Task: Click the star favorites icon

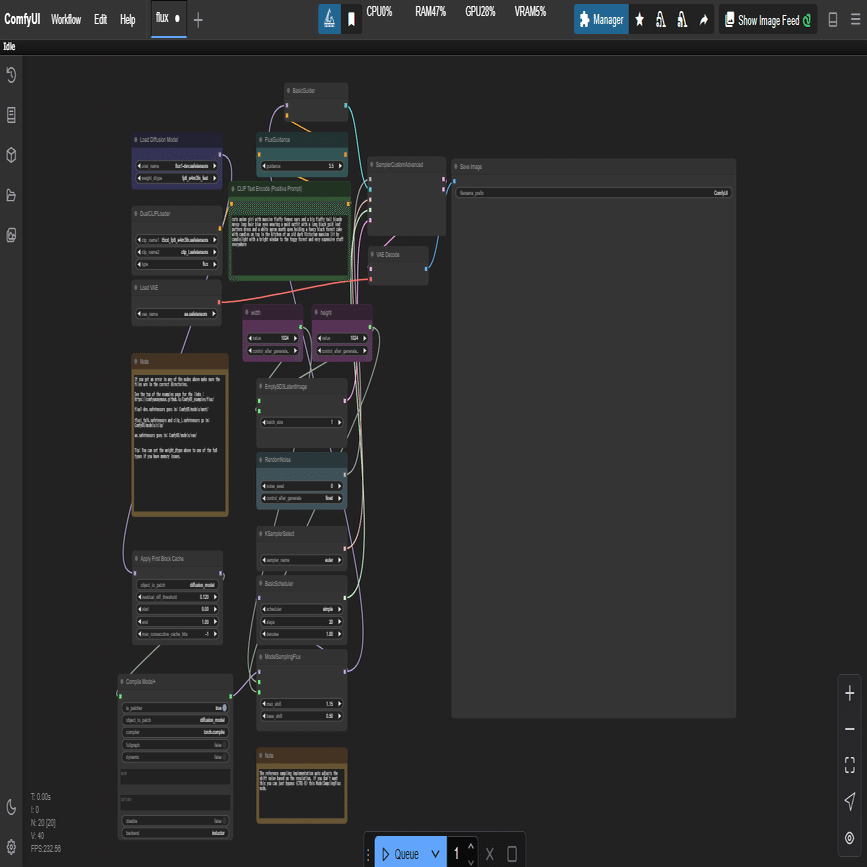Action: [x=640, y=20]
